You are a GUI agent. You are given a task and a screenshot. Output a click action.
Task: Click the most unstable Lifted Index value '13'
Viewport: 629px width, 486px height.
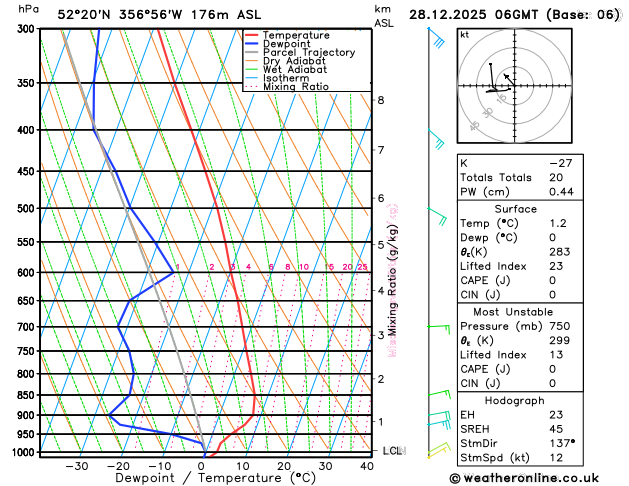(556, 355)
